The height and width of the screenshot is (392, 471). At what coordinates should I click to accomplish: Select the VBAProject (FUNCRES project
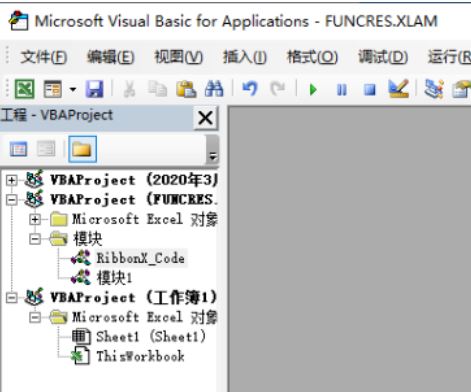pos(133,200)
